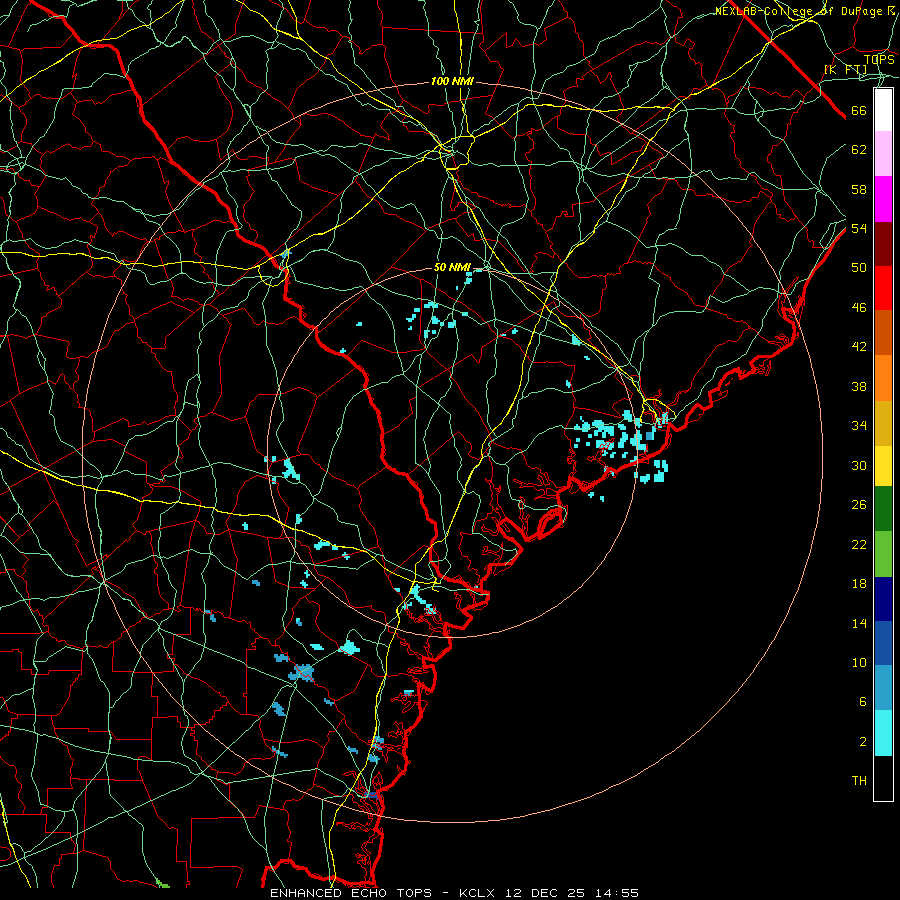900x900 pixels.
Task: Click the bright red legend swatch
Action: tap(883, 288)
